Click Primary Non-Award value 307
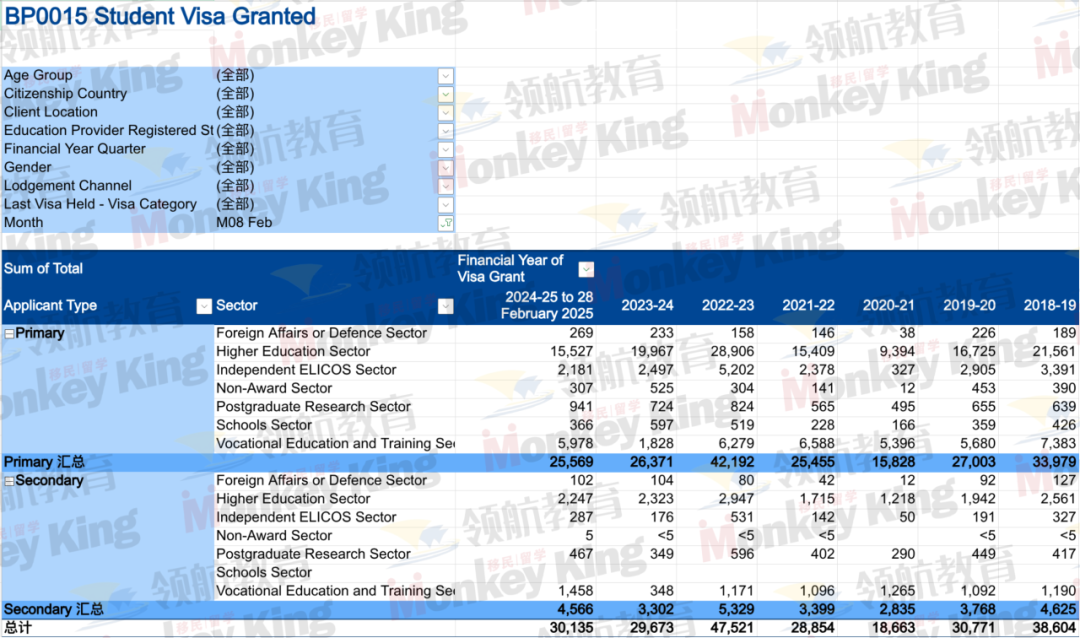Viewport: 1080px width, 638px height. click(581, 389)
